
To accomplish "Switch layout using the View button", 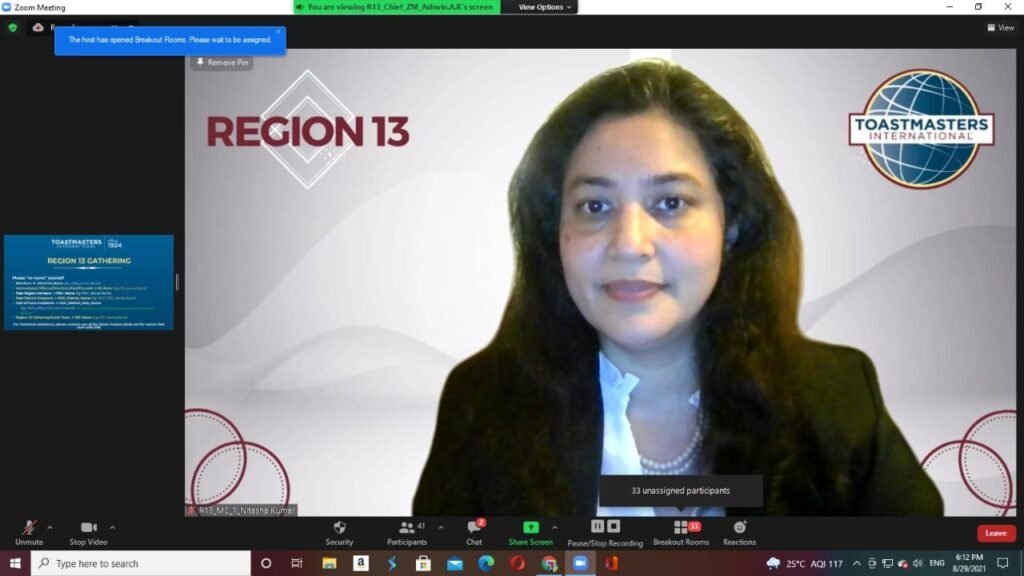I will pos(1000,27).
